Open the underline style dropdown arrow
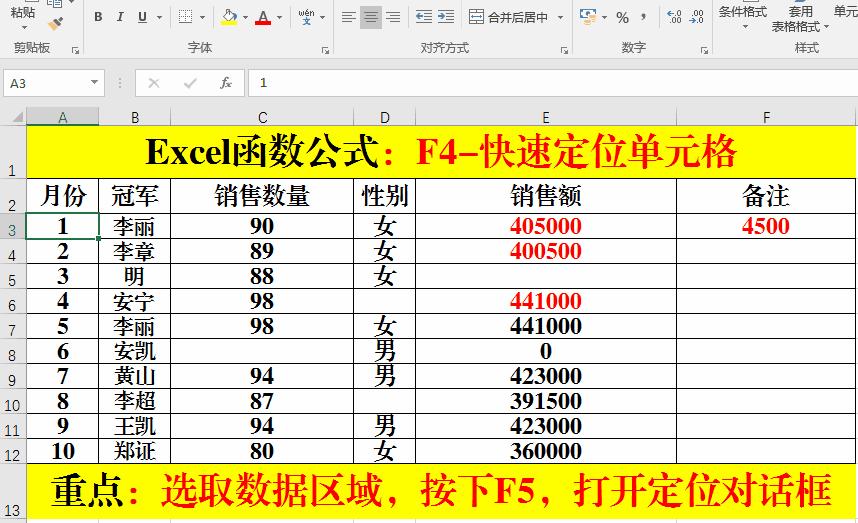Image resolution: width=858 pixels, height=523 pixels. [x=159, y=18]
